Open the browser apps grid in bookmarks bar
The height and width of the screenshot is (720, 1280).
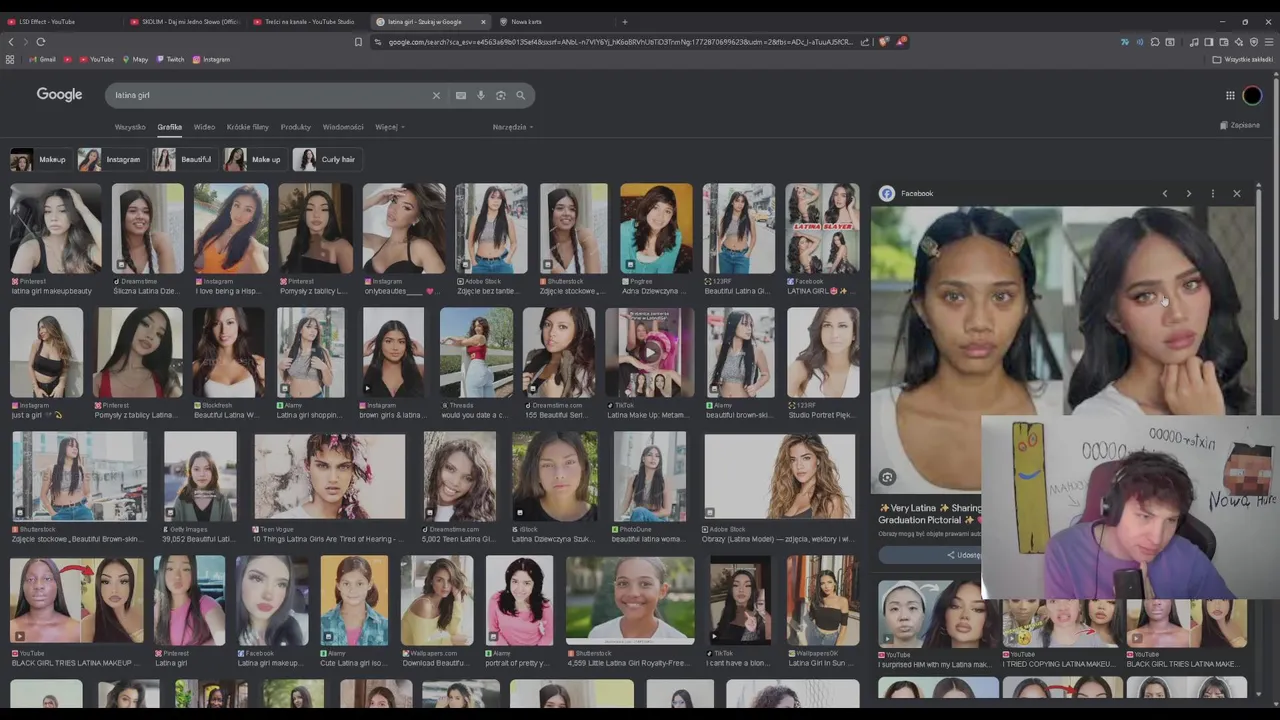pos(10,60)
